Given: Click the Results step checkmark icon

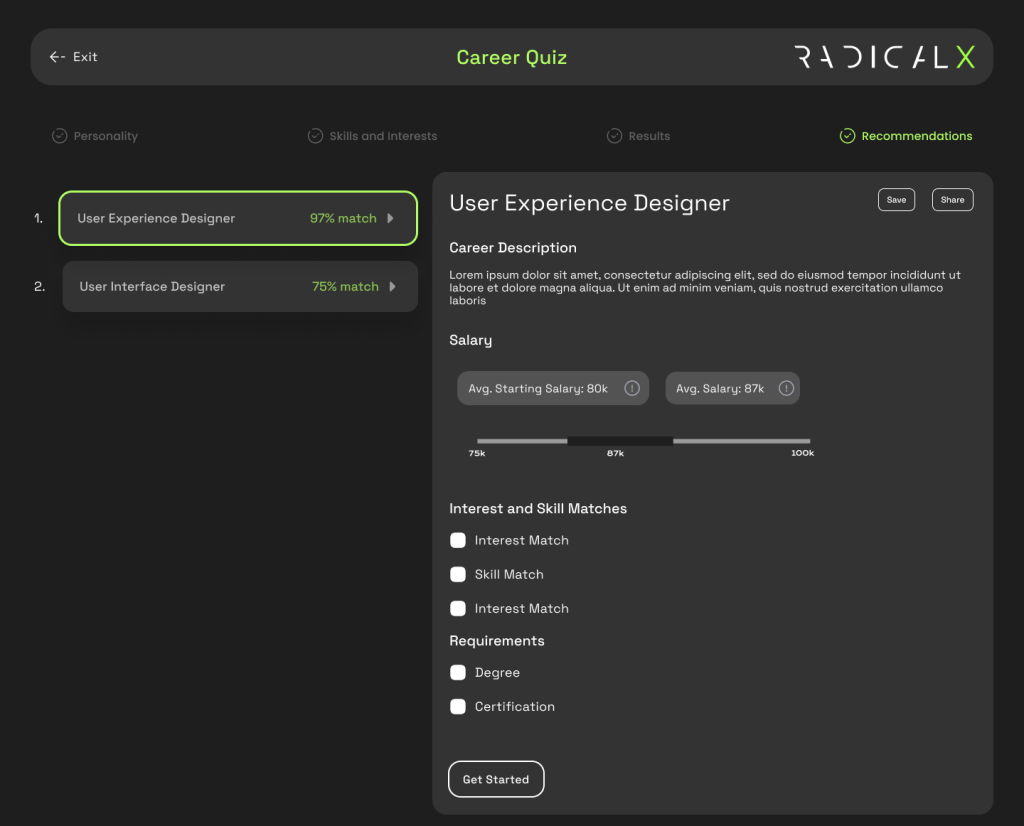Looking at the screenshot, I should click(x=613, y=135).
